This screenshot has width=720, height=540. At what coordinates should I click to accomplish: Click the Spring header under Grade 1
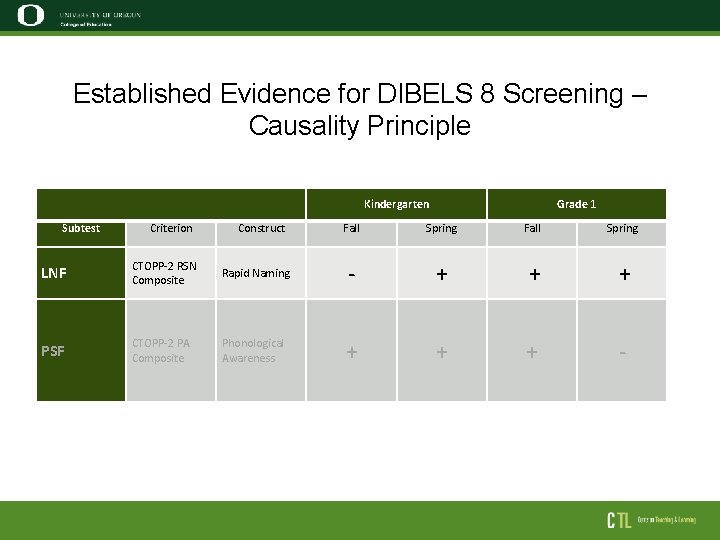(622, 234)
